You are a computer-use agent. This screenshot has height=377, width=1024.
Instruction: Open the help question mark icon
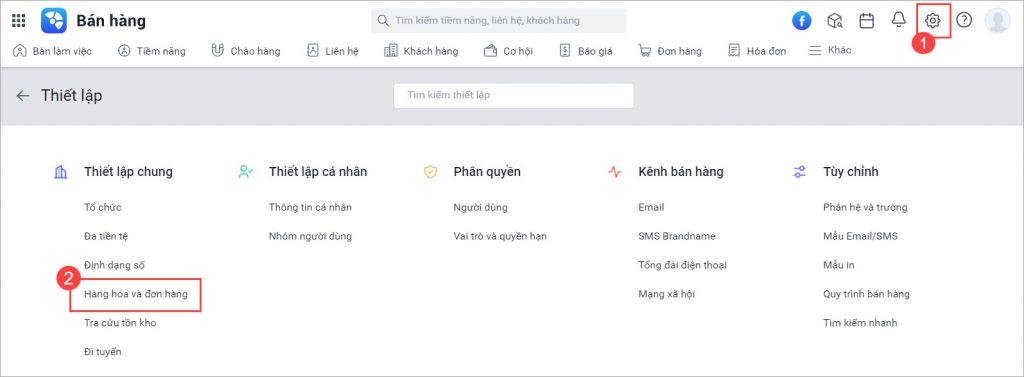(x=964, y=20)
